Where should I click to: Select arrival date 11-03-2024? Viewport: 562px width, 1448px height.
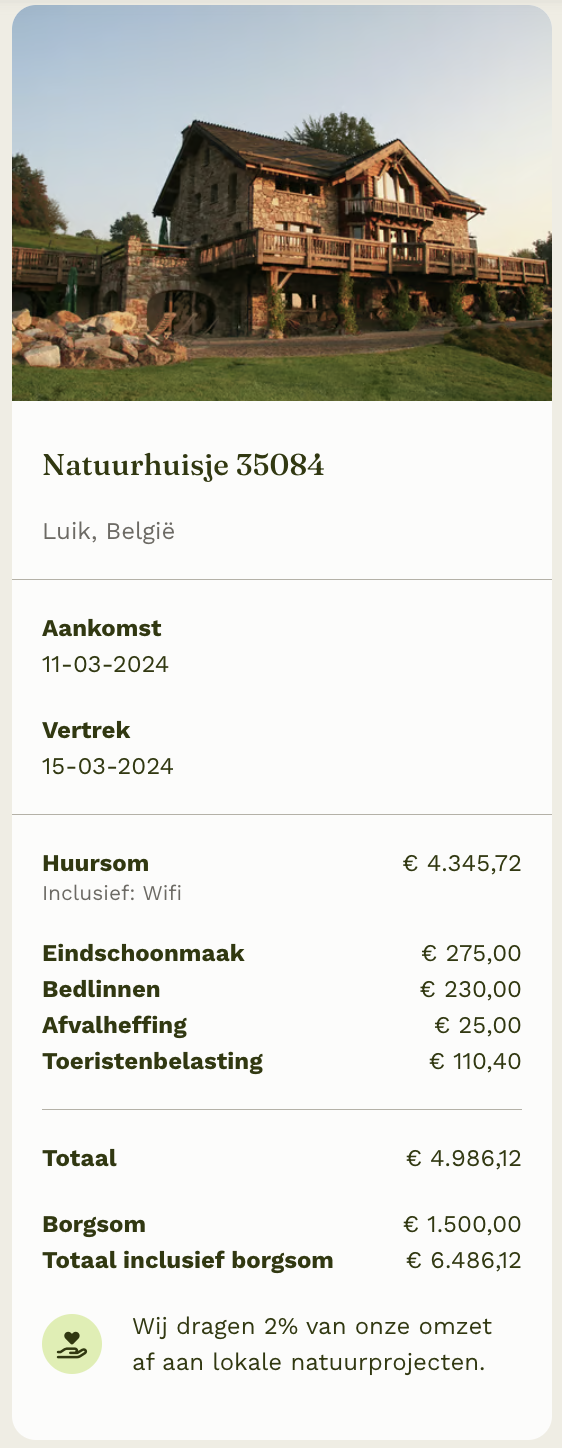point(105,664)
